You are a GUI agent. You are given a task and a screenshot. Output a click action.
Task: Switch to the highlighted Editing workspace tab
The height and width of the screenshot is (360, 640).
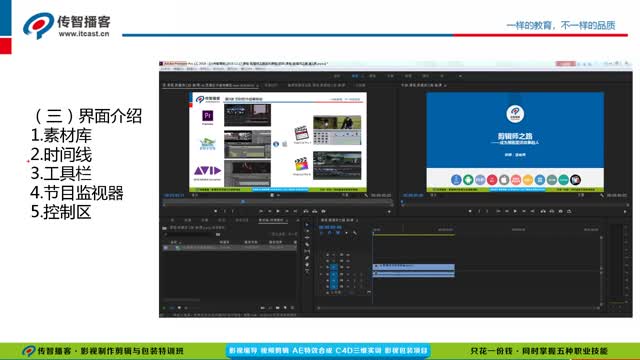tap(356, 76)
